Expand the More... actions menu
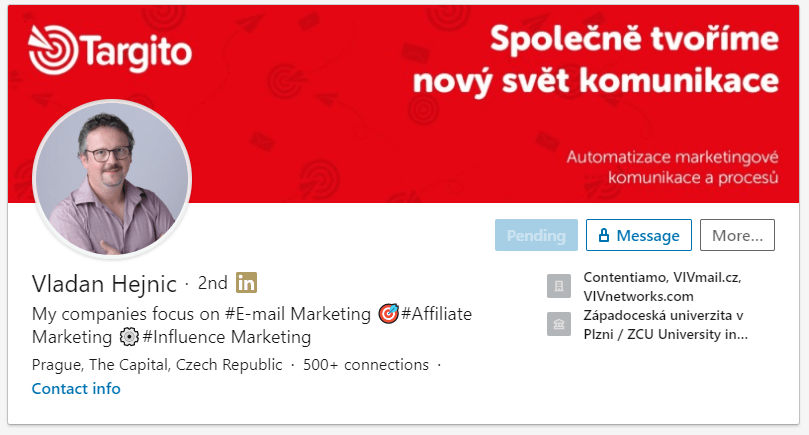The height and width of the screenshot is (435, 809). pyautogui.click(x=737, y=236)
